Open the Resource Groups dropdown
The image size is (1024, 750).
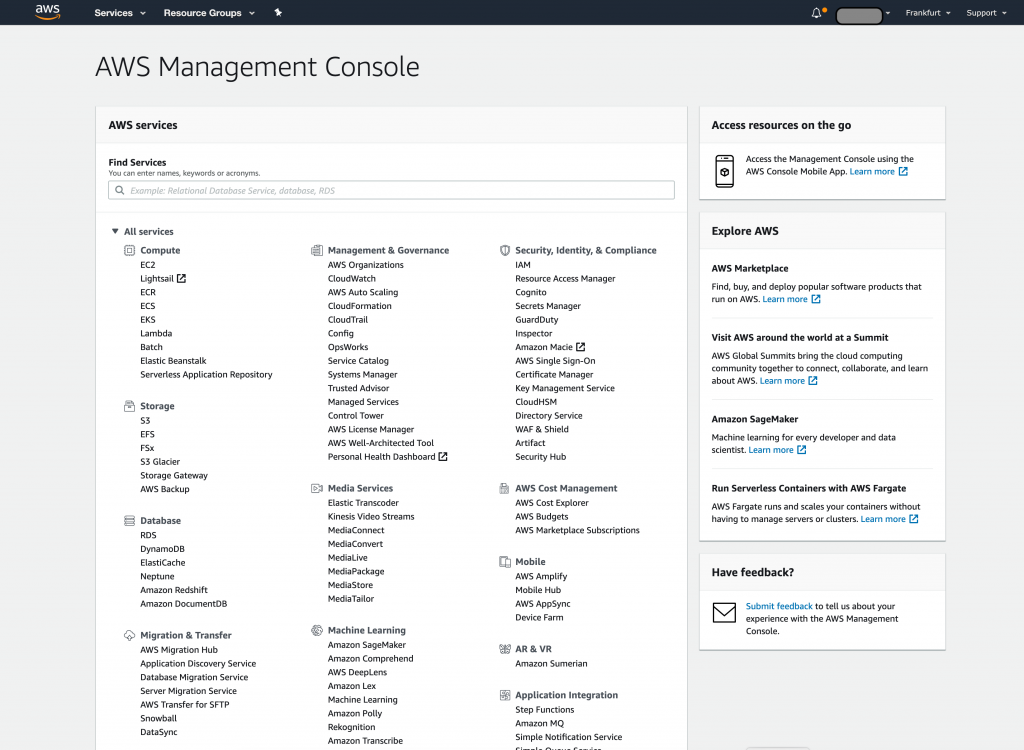click(x=209, y=13)
